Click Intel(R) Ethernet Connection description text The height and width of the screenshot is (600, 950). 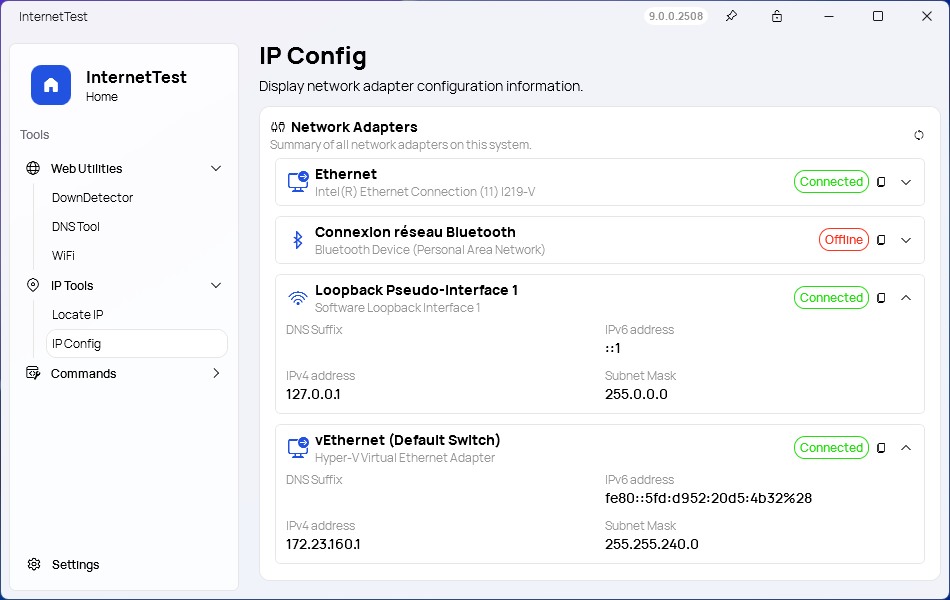tap(425, 192)
